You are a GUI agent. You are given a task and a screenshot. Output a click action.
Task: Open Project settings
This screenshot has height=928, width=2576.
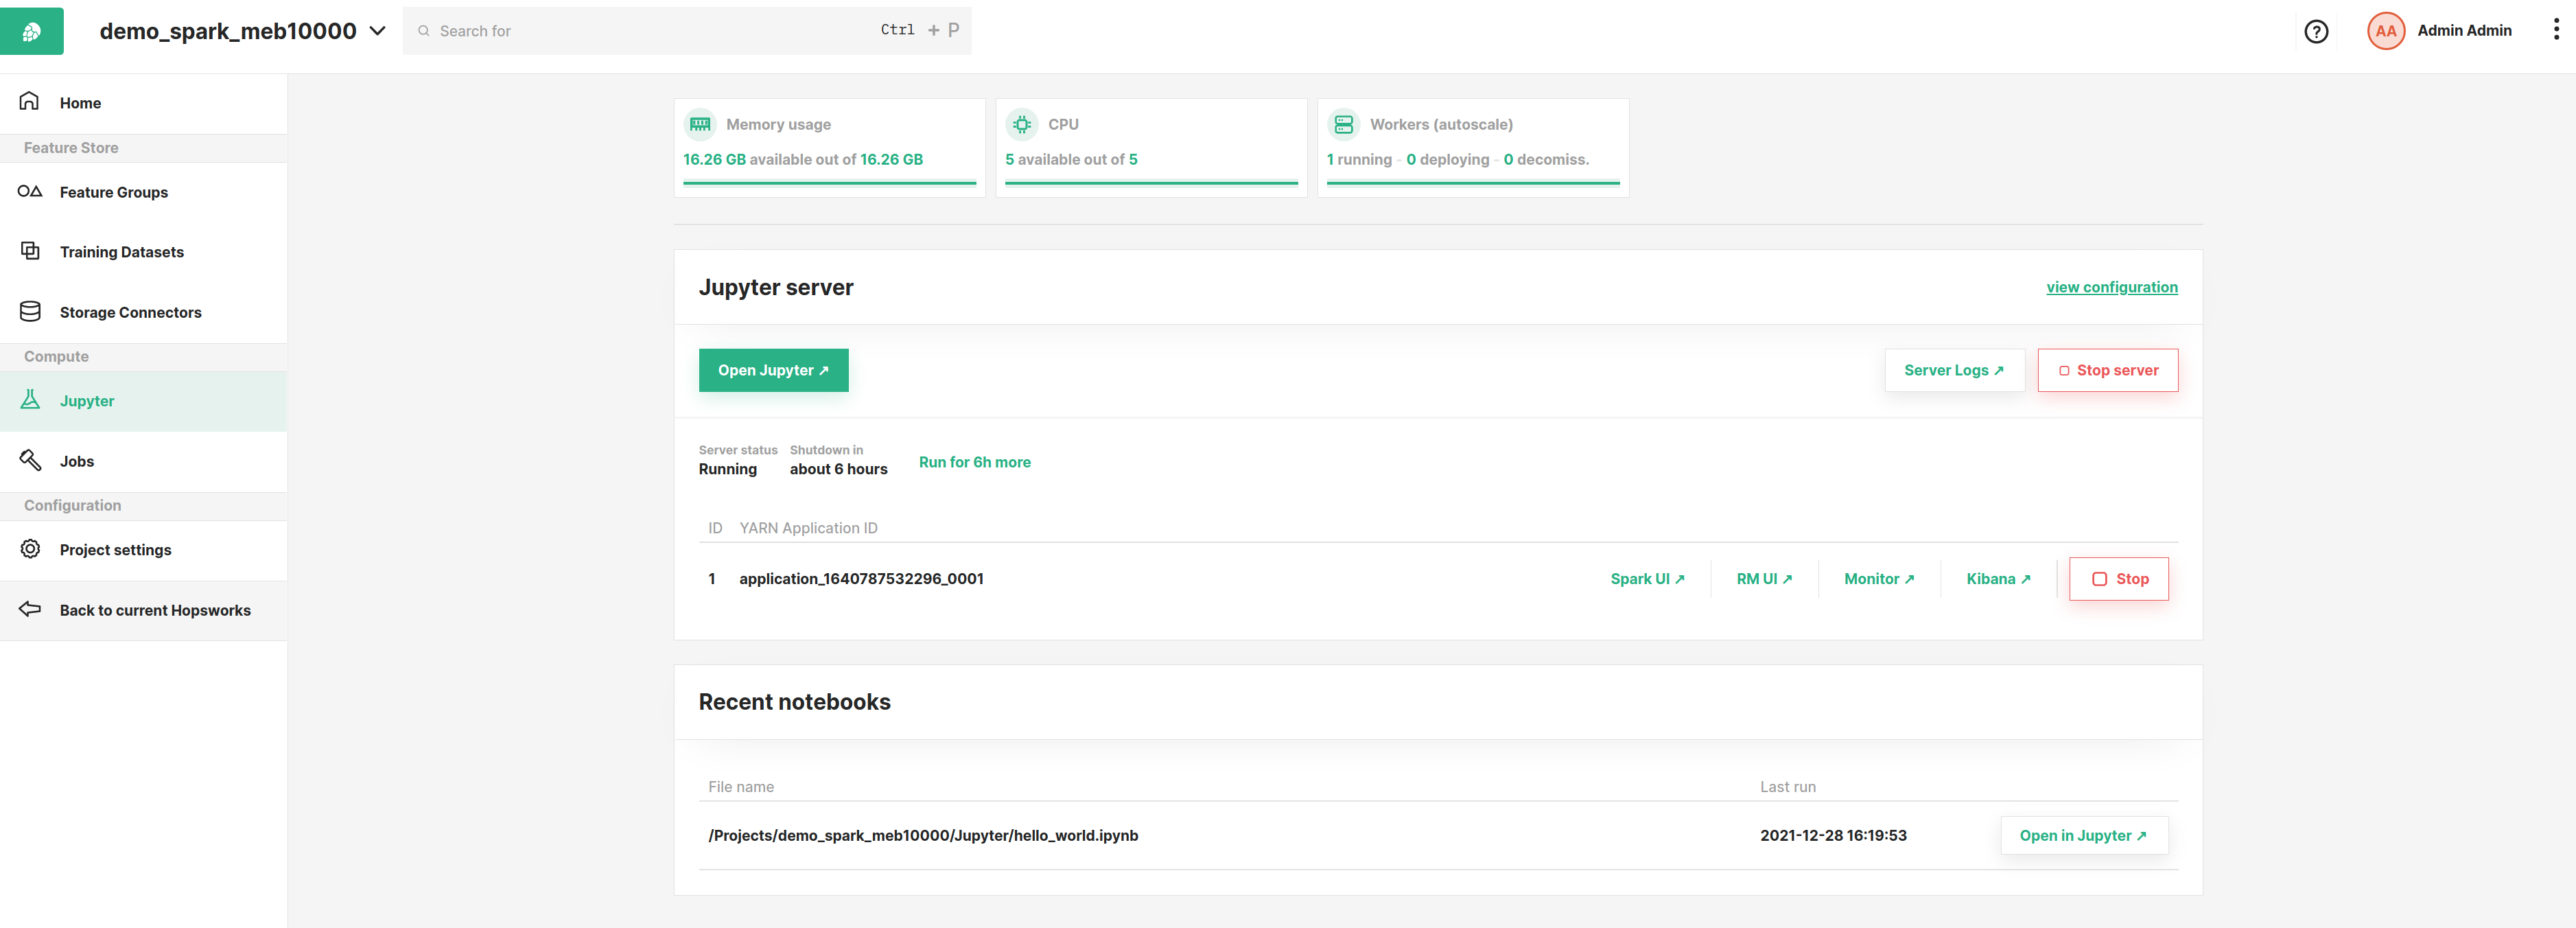pos(143,550)
